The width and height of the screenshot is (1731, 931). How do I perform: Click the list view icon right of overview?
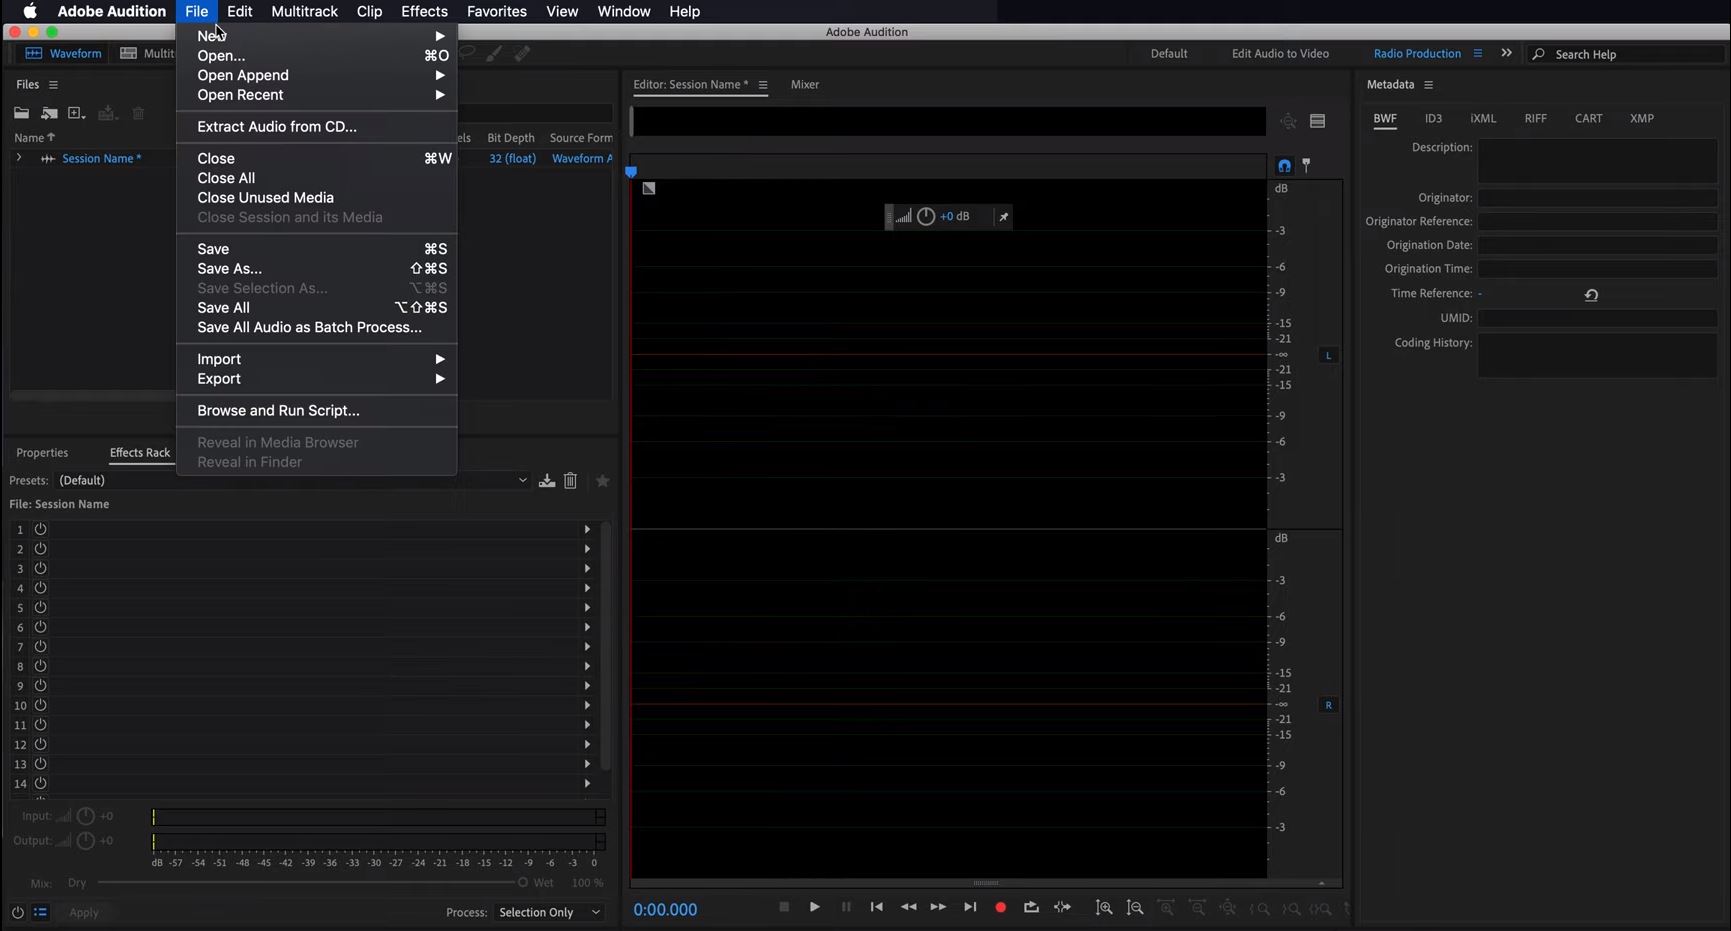pyautogui.click(x=1318, y=121)
